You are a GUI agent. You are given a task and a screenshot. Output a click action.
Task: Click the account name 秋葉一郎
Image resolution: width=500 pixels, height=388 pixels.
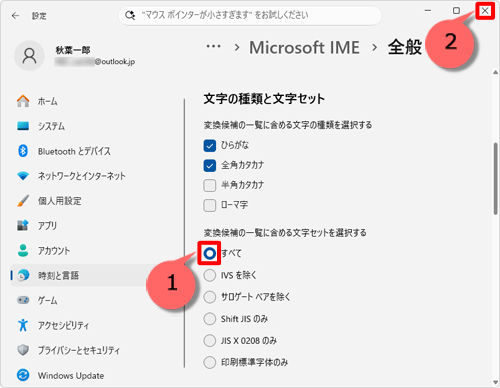(73, 50)
